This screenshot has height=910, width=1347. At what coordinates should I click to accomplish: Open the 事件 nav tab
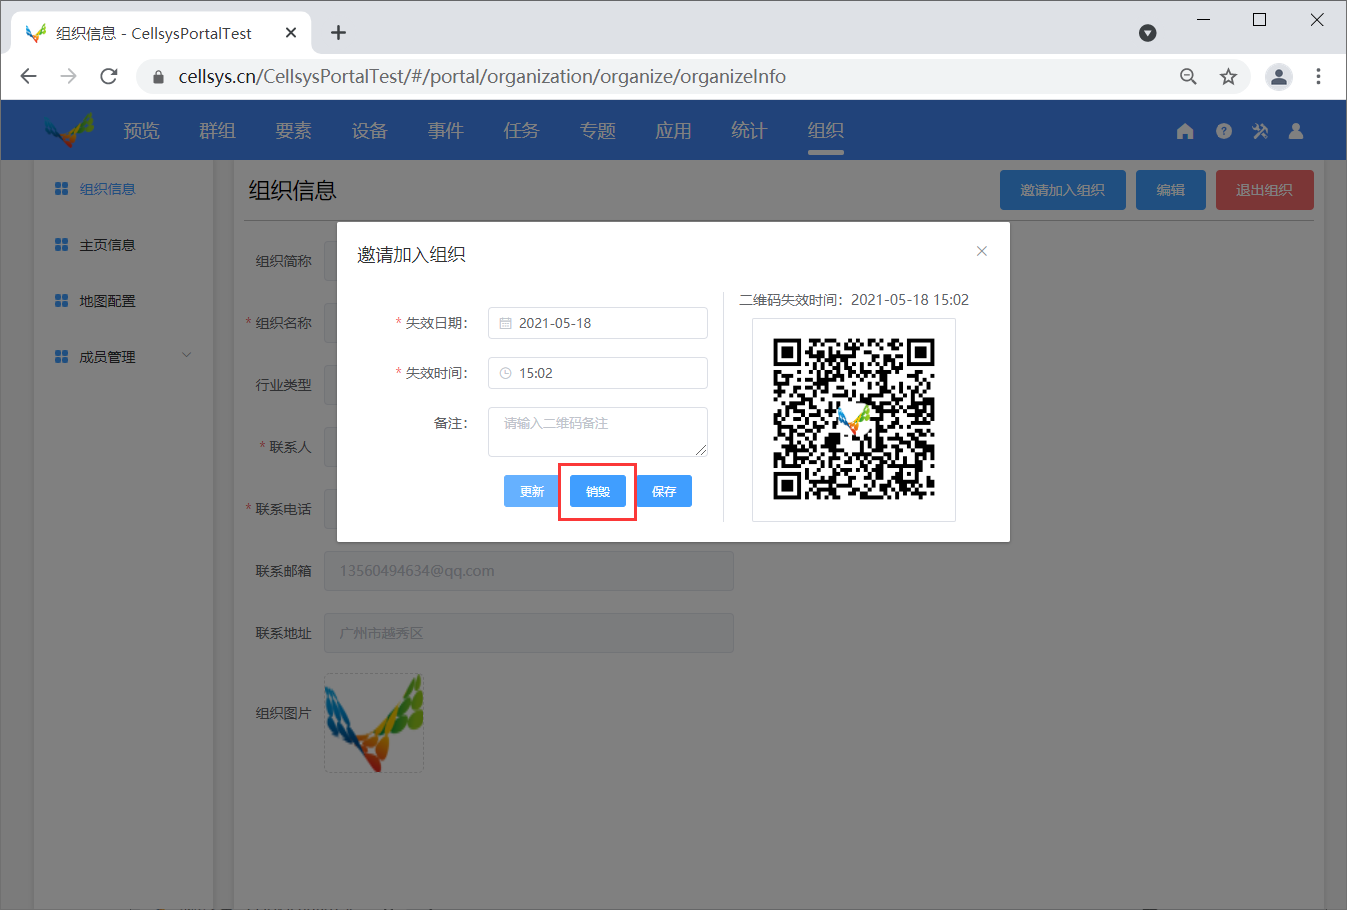tap(445, 131)
